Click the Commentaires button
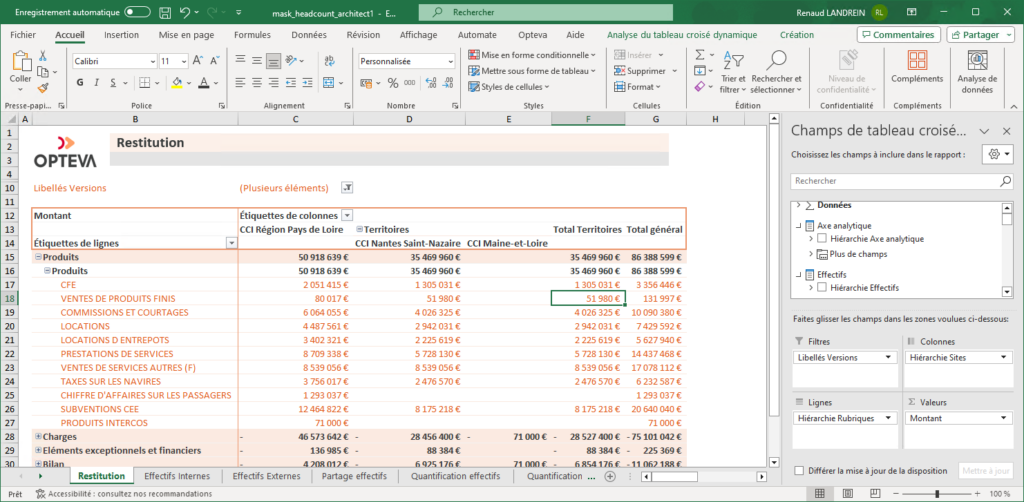Viewport: 1024px width, 502px height. [898, 34]
